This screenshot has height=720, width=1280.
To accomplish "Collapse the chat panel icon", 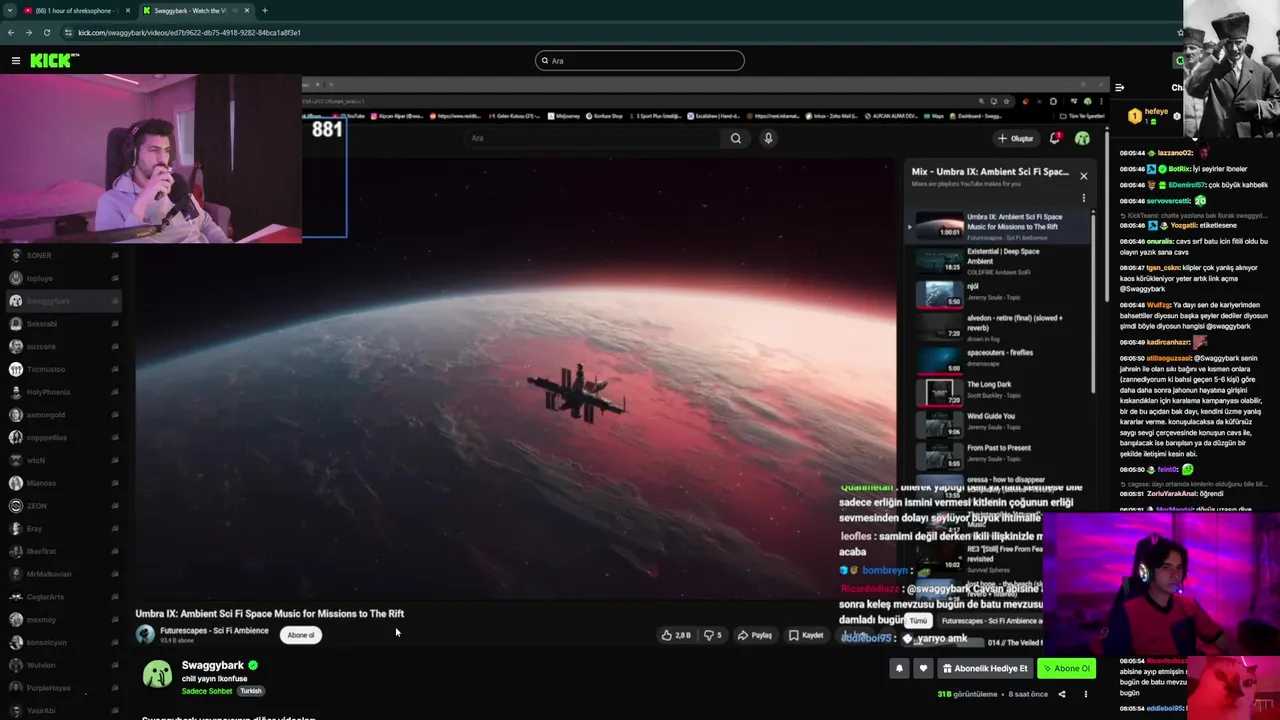I will (1120, 88).
